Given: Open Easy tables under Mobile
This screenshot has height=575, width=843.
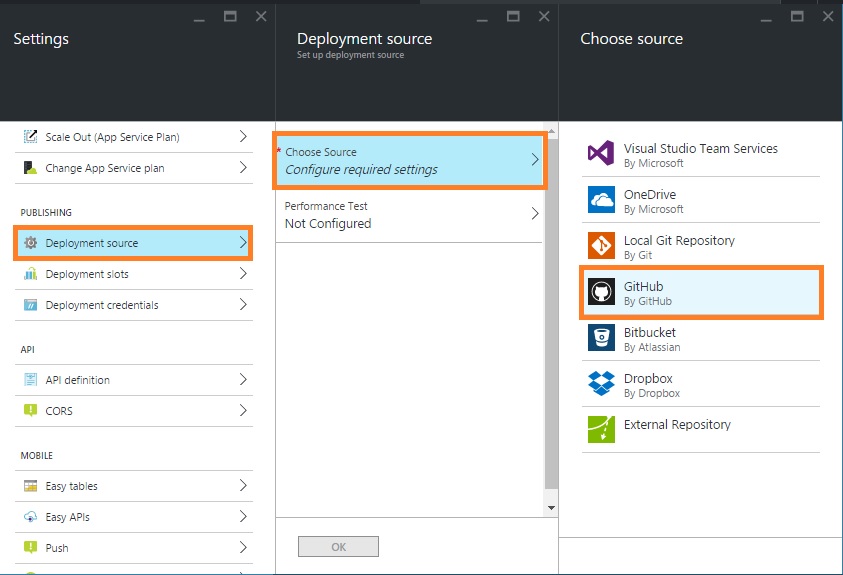Looking at the screenshot, I should point(71,486).
